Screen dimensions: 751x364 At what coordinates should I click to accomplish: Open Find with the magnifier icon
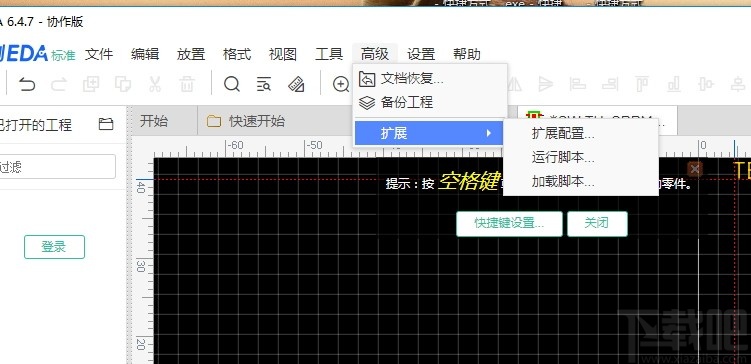point(232,85)
